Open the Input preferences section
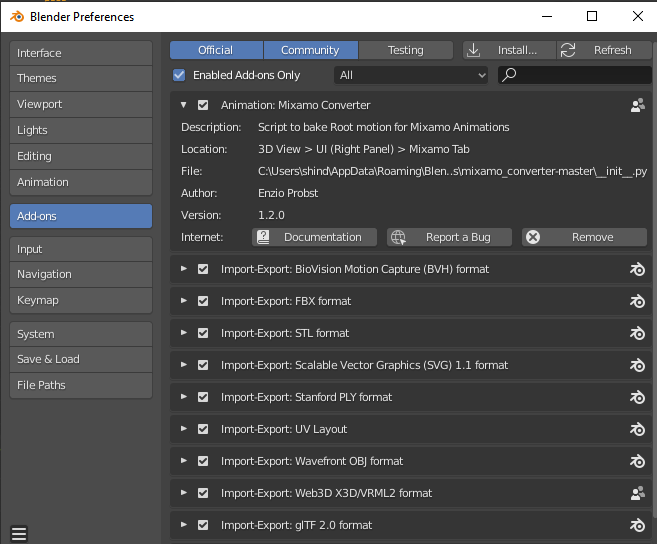 (81, 249)
